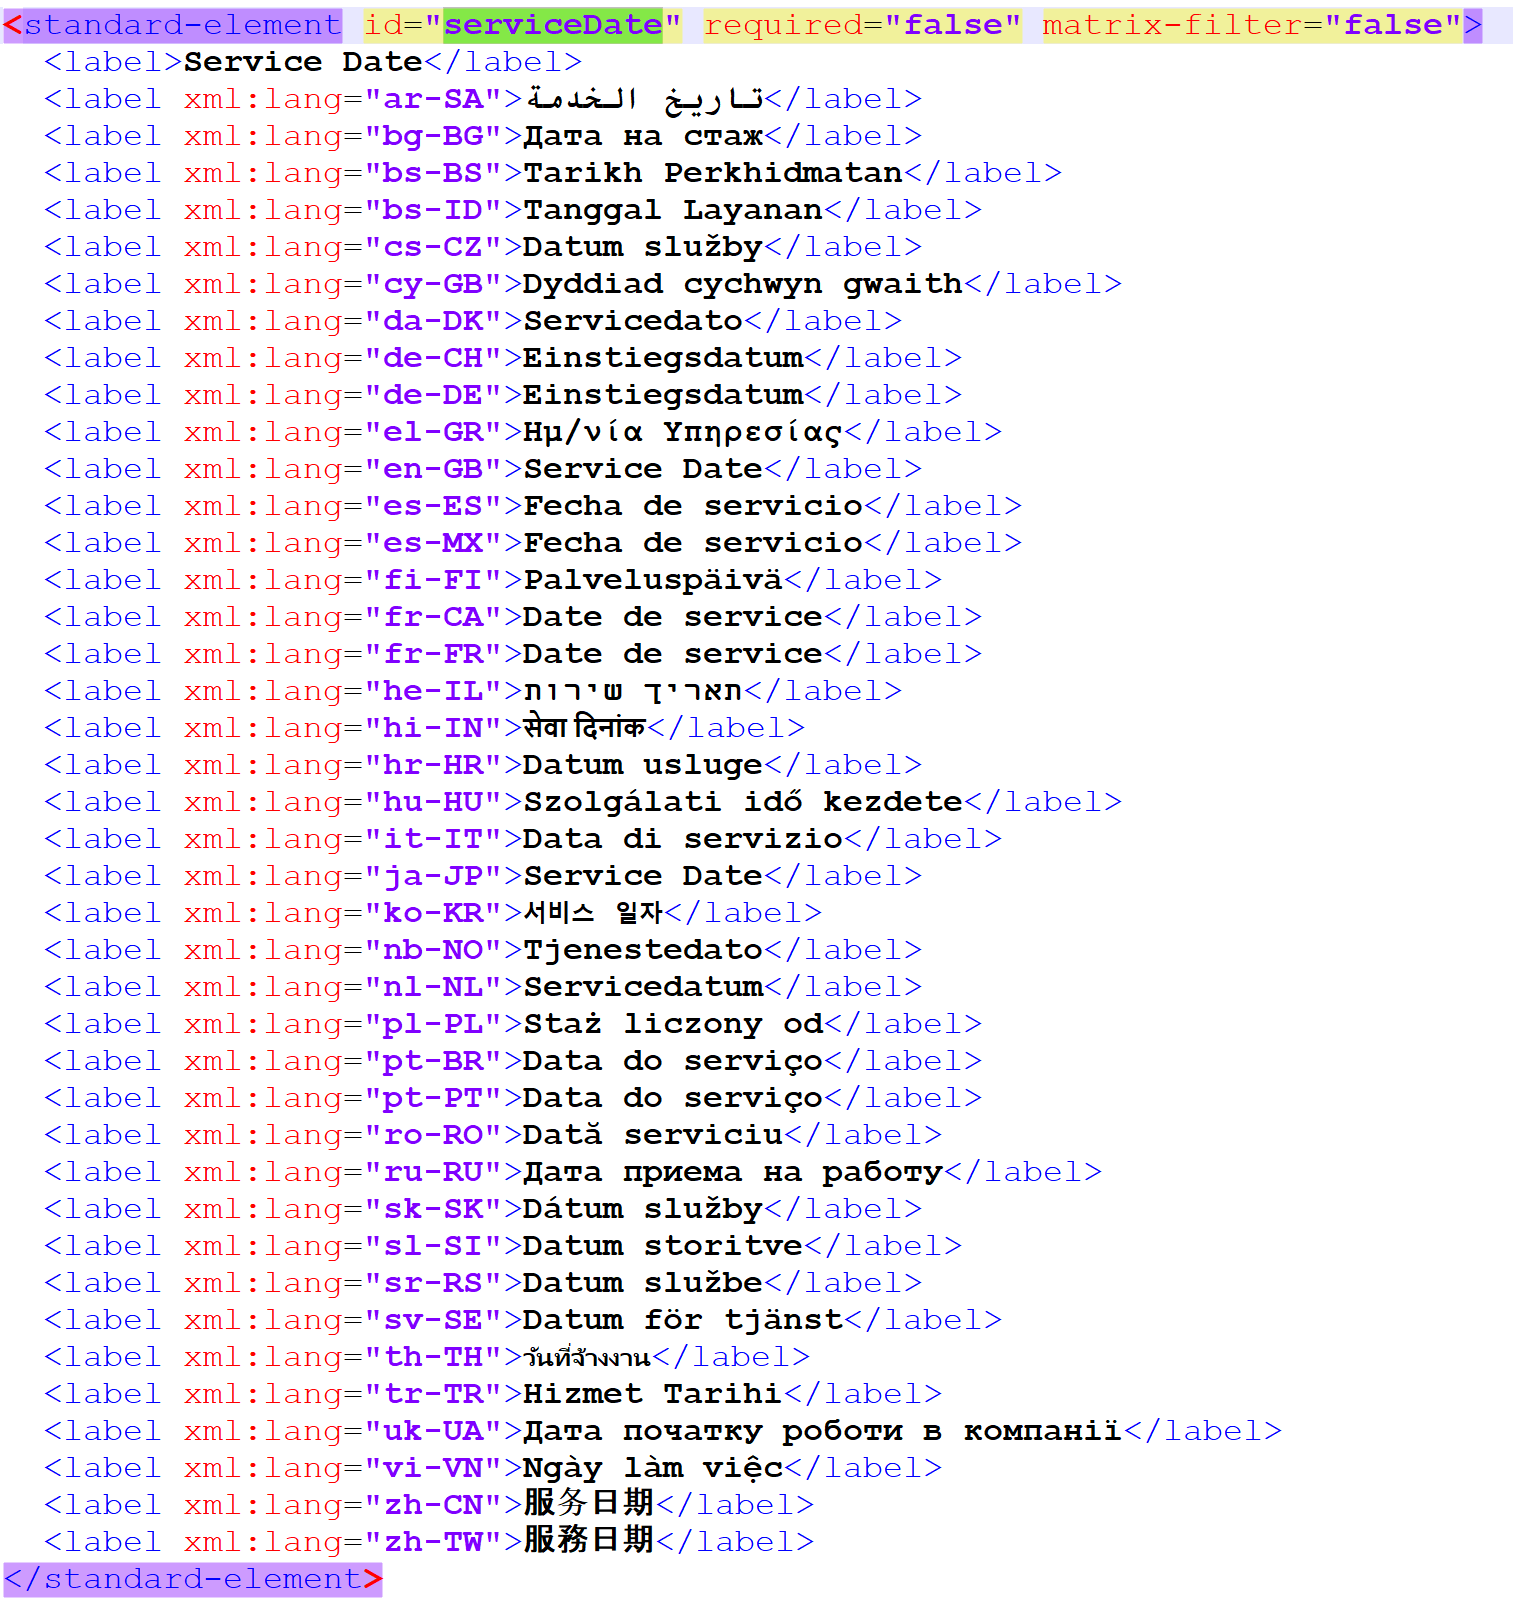The image size is (1513, 1603).
Task: Click the required="false" attribute
Action: coord(862,25)
